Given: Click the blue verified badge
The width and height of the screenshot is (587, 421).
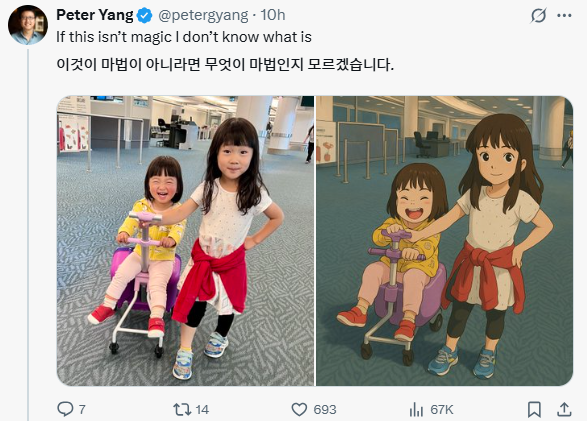Looking at the screenshot, I should click(x=145, y=16).
